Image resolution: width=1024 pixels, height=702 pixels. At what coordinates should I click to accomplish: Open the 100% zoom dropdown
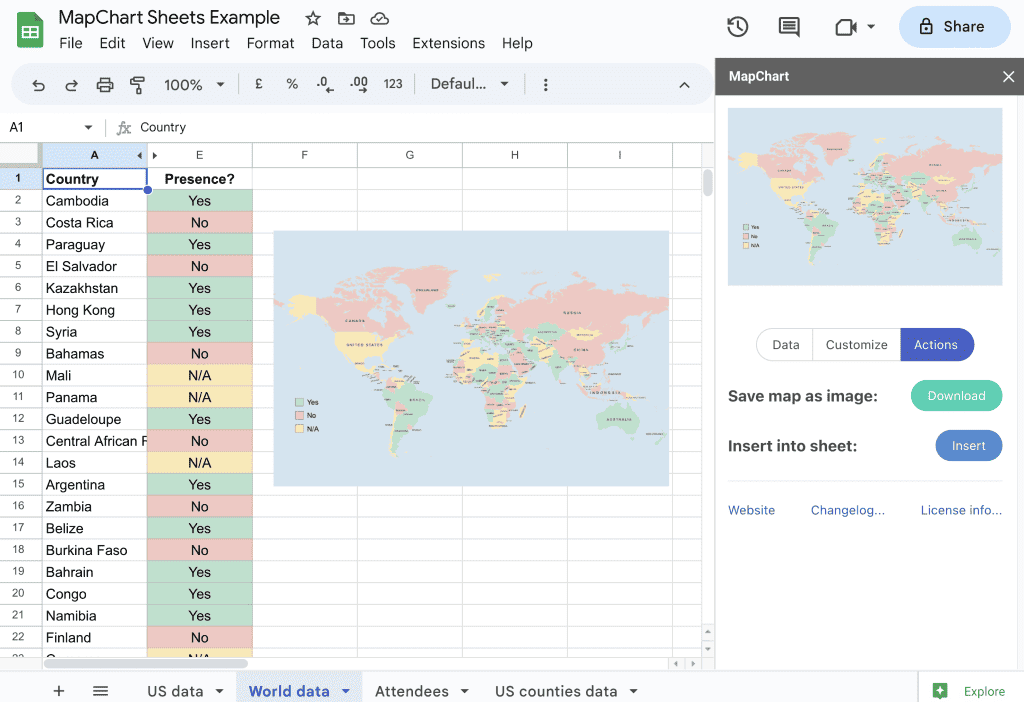pyautogui.click(x=194, y=85)
